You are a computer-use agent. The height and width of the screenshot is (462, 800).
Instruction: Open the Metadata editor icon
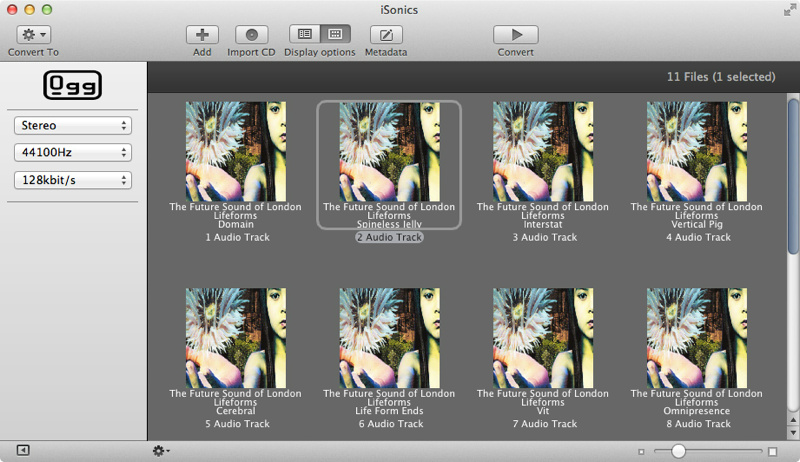(385, 34)
